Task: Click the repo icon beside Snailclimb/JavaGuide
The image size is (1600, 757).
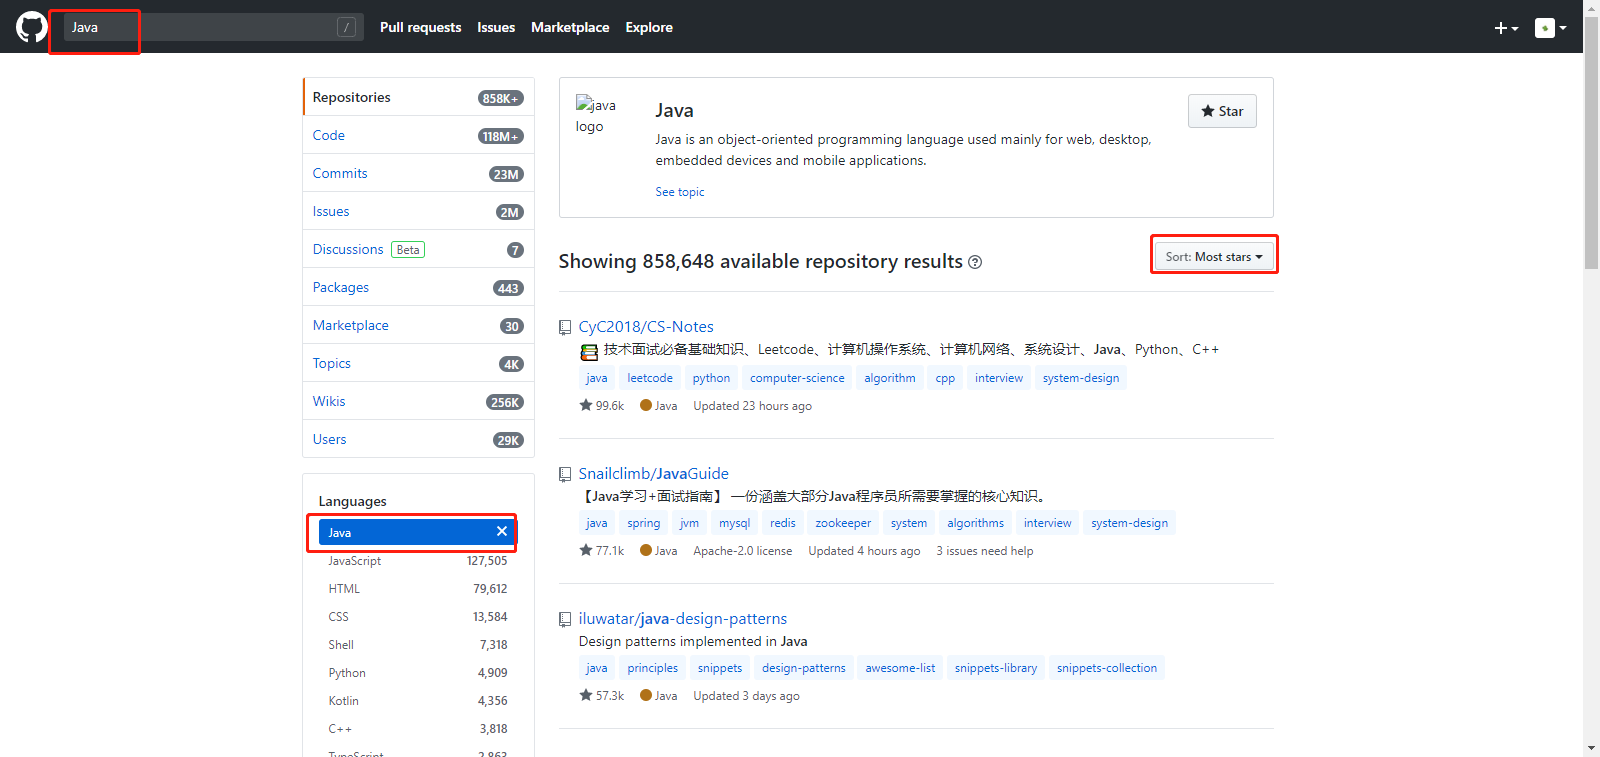Action: (x=565, y=474)
